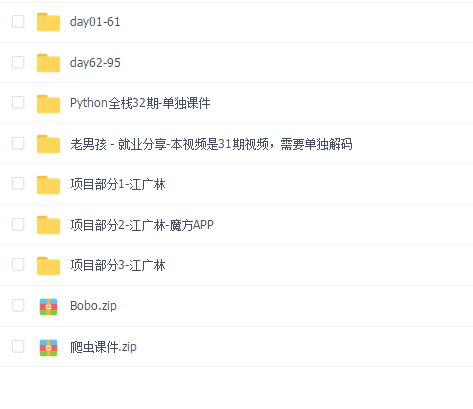Open the 项目部分3-江广林 name link
Viewport: 473px width, 409px height.
(118, 266)
